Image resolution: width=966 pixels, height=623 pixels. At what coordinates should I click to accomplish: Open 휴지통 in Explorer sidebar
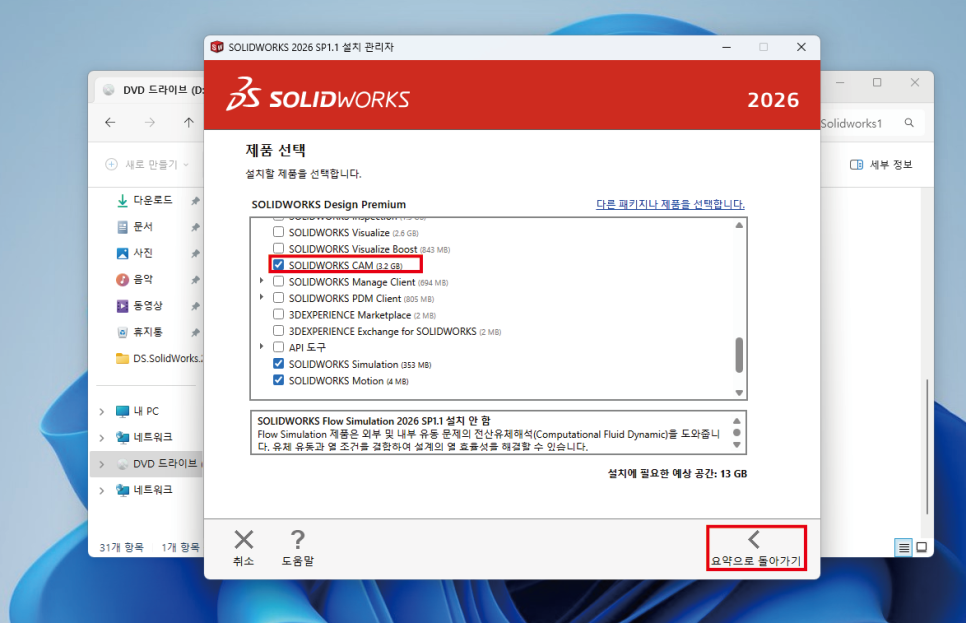(x=148, y=332)
